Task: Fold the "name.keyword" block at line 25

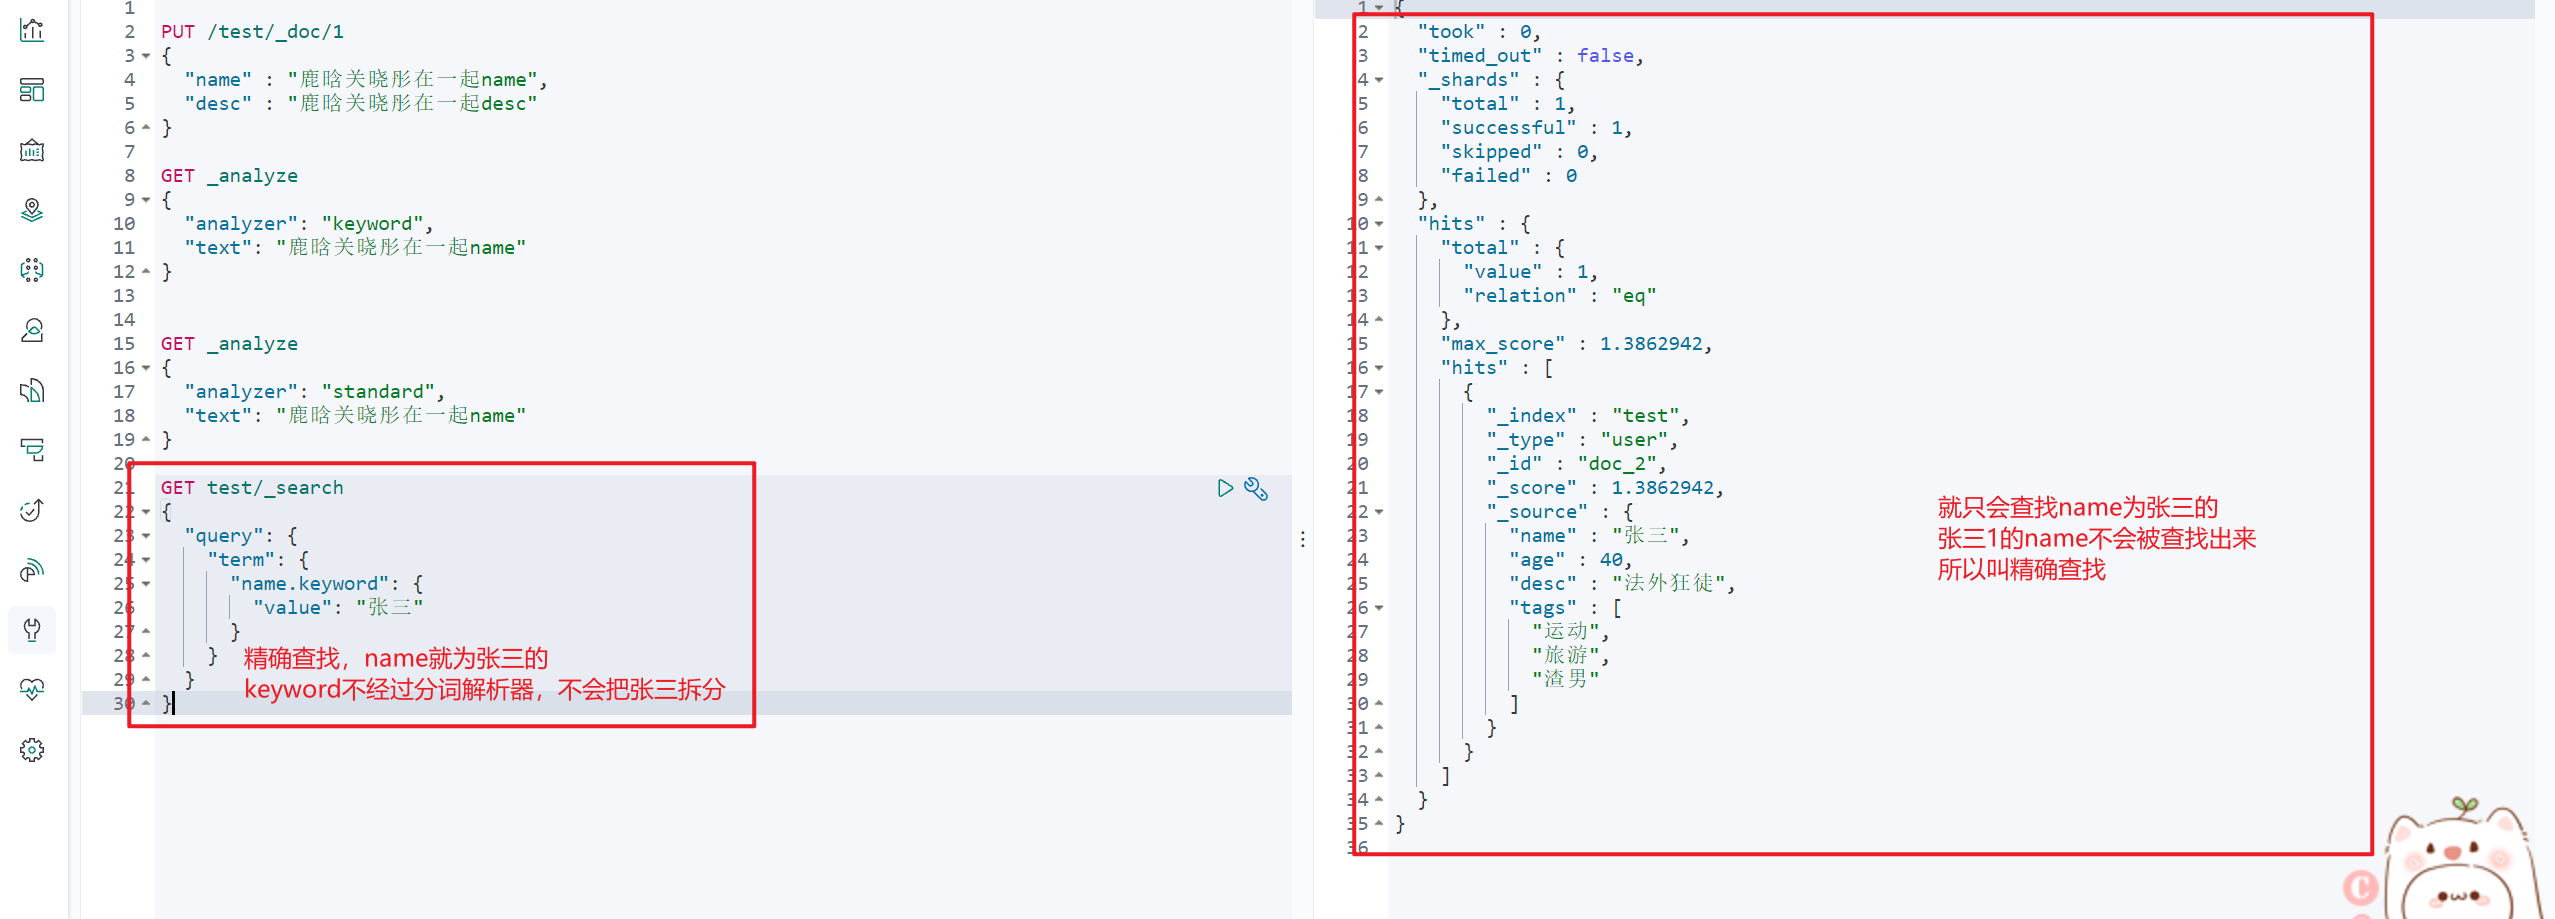Action: 146,584
